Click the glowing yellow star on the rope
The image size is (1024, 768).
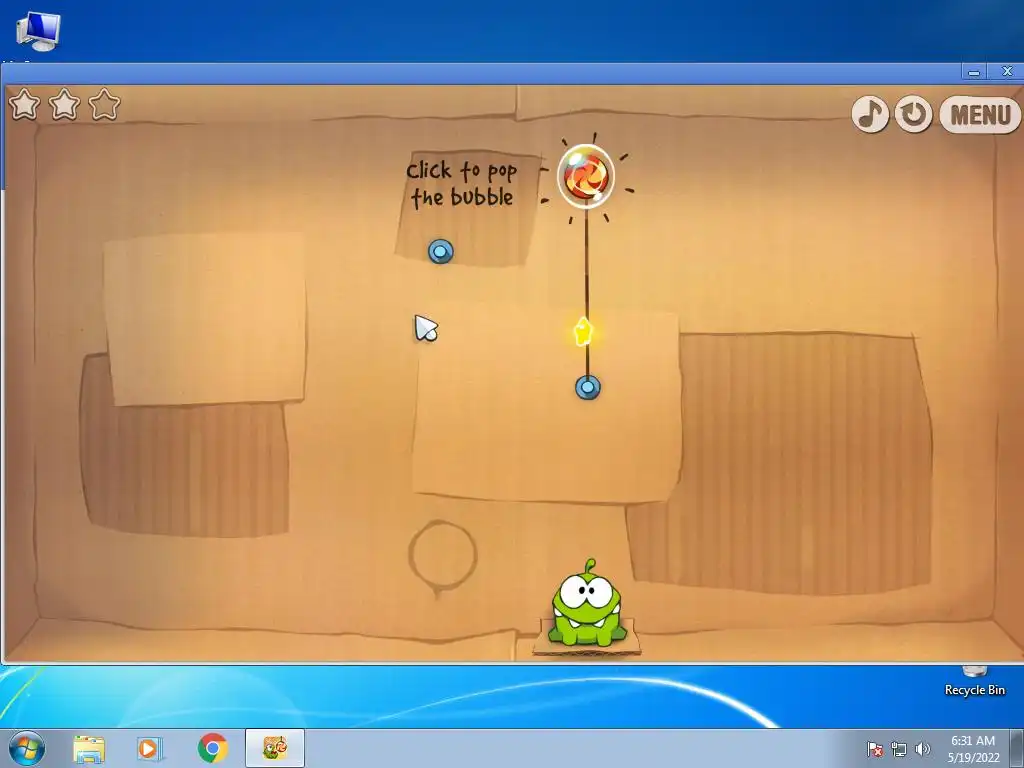tap(583, 332)
